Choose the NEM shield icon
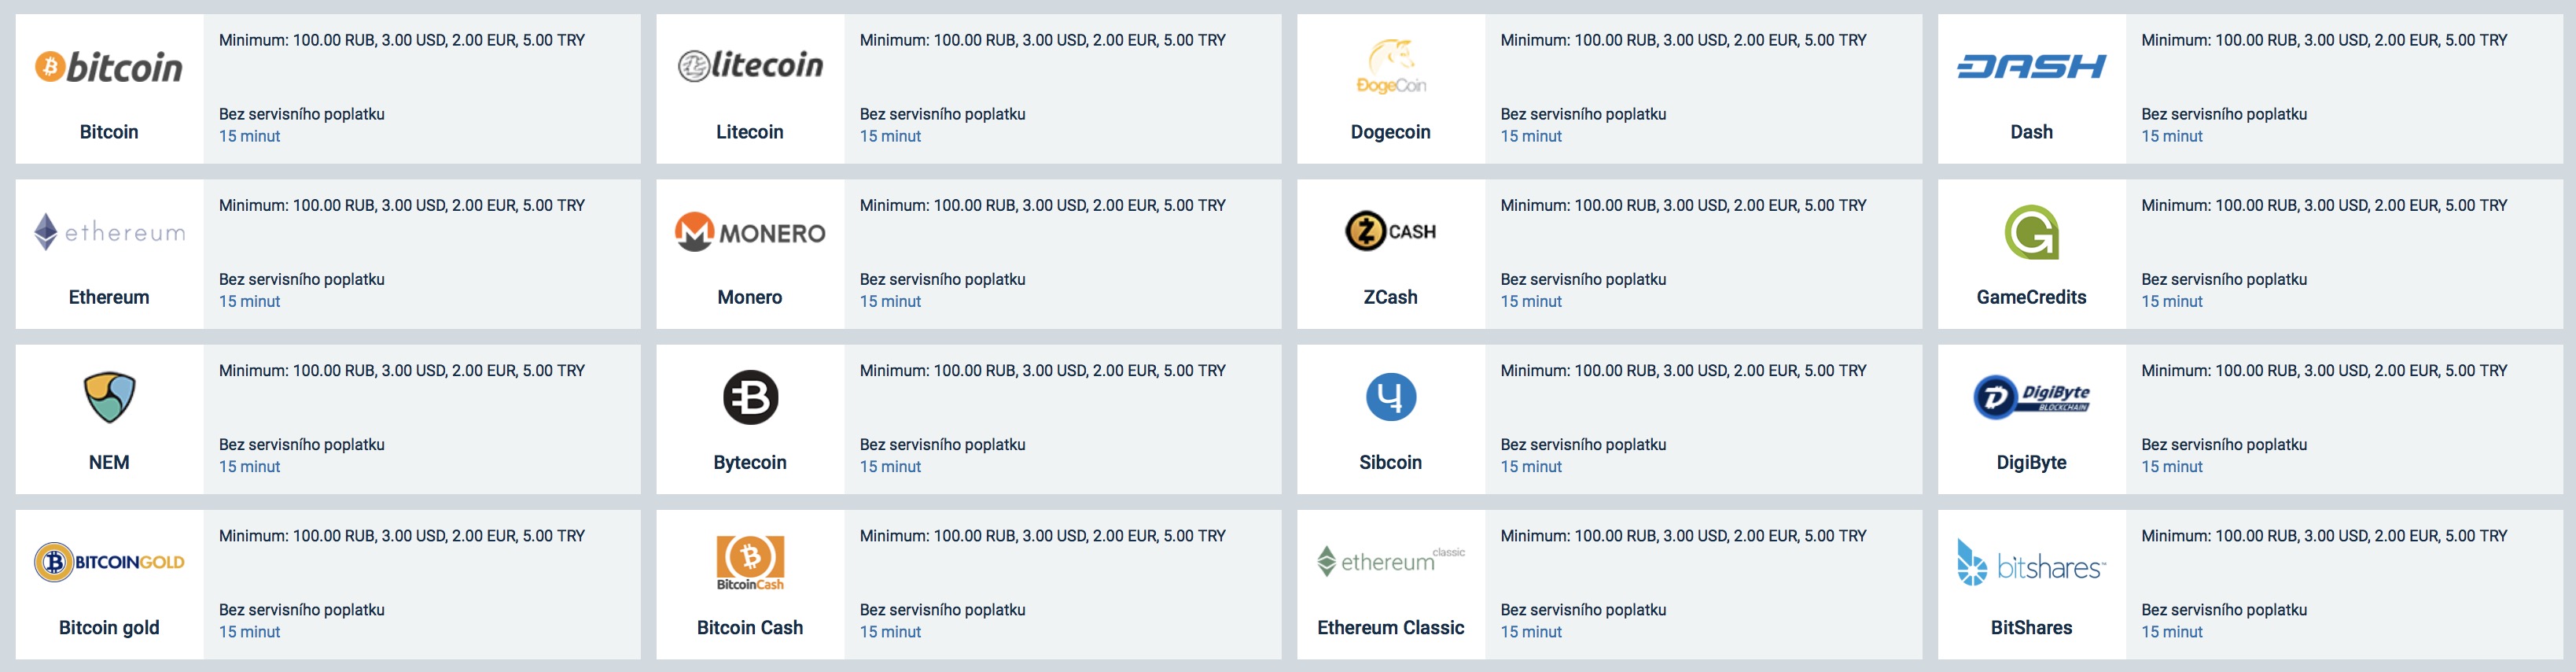The width and height of the screenshot is (2576, 672). click(x=109, y=397)
